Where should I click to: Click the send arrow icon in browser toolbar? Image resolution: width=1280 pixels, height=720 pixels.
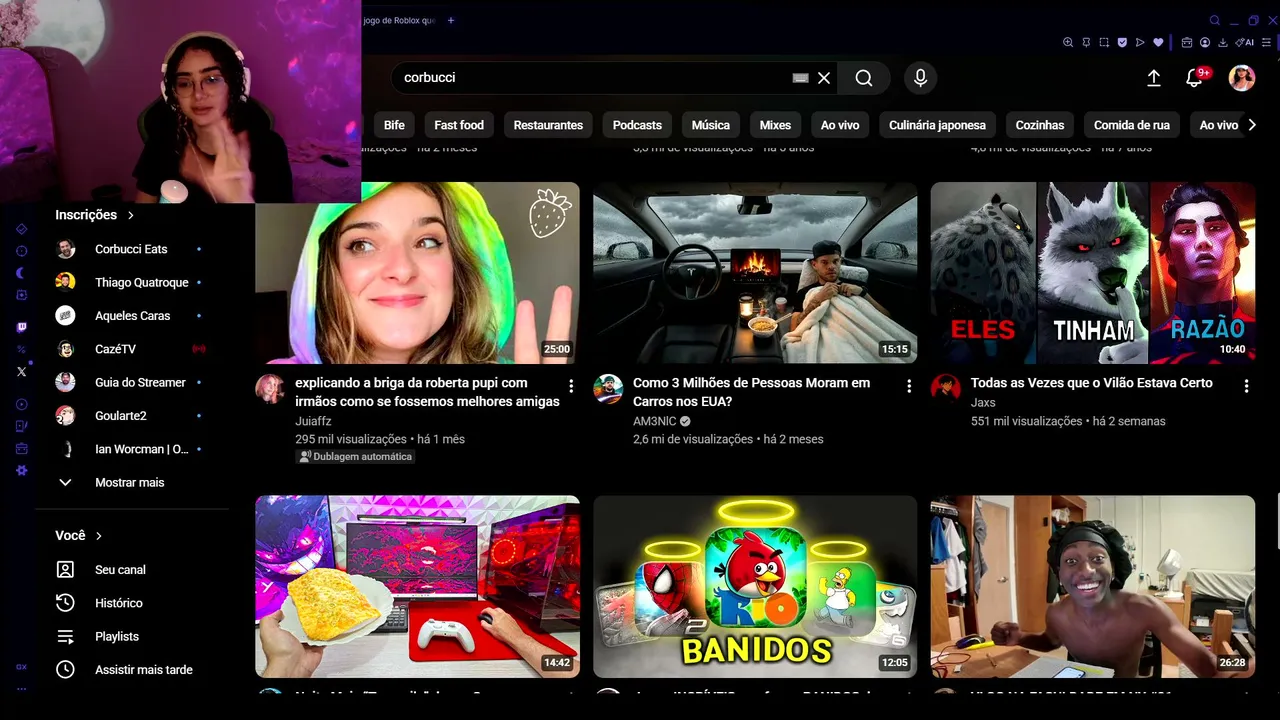coord(1140,43)
